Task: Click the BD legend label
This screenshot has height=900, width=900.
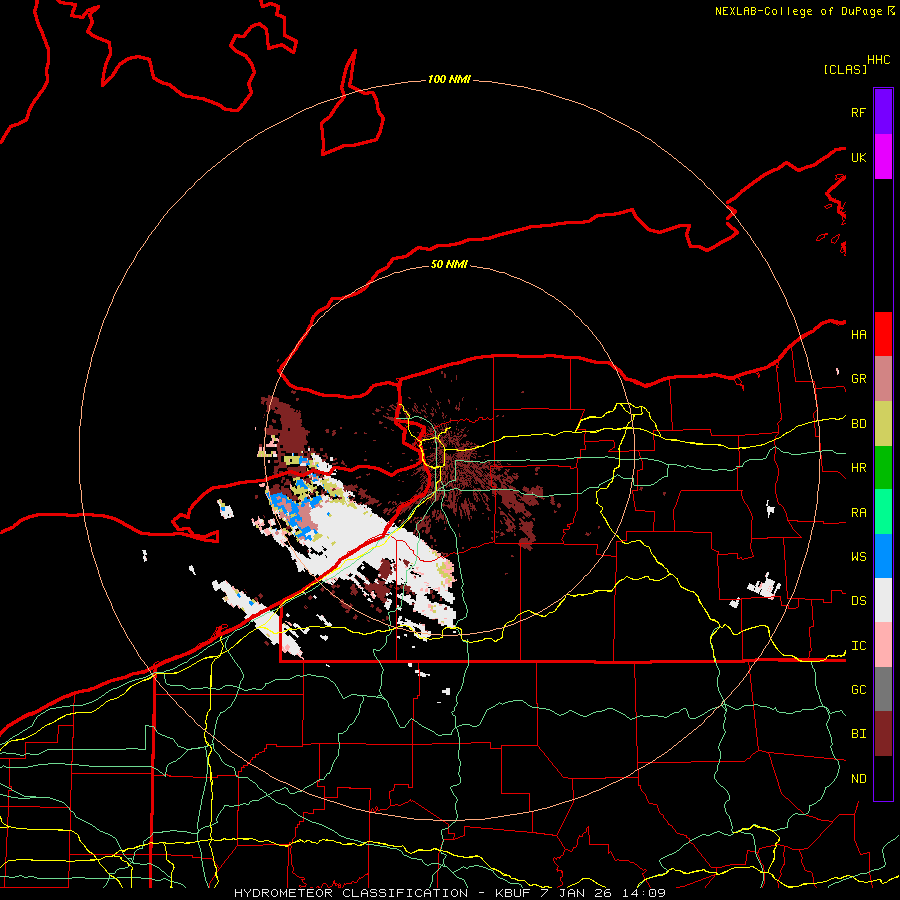Action: tap(858, 424)
